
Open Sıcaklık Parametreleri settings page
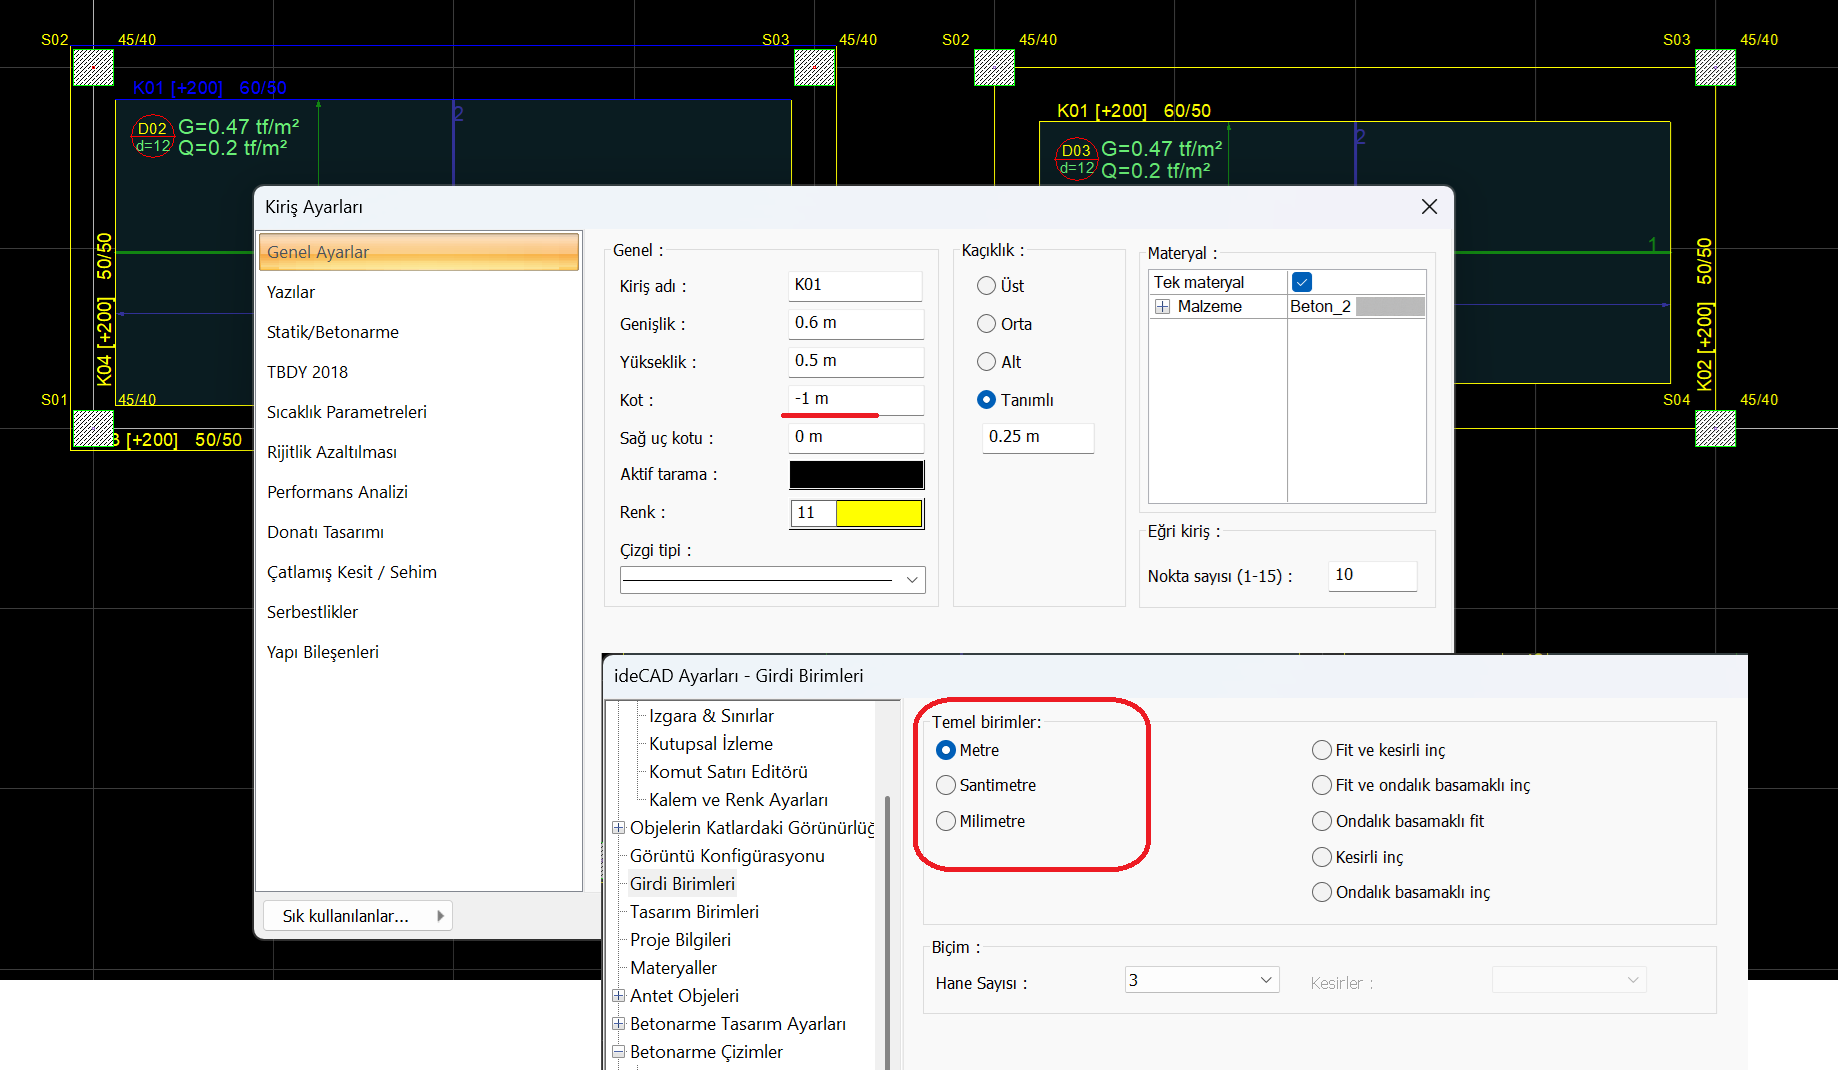[x=347, y=412]
